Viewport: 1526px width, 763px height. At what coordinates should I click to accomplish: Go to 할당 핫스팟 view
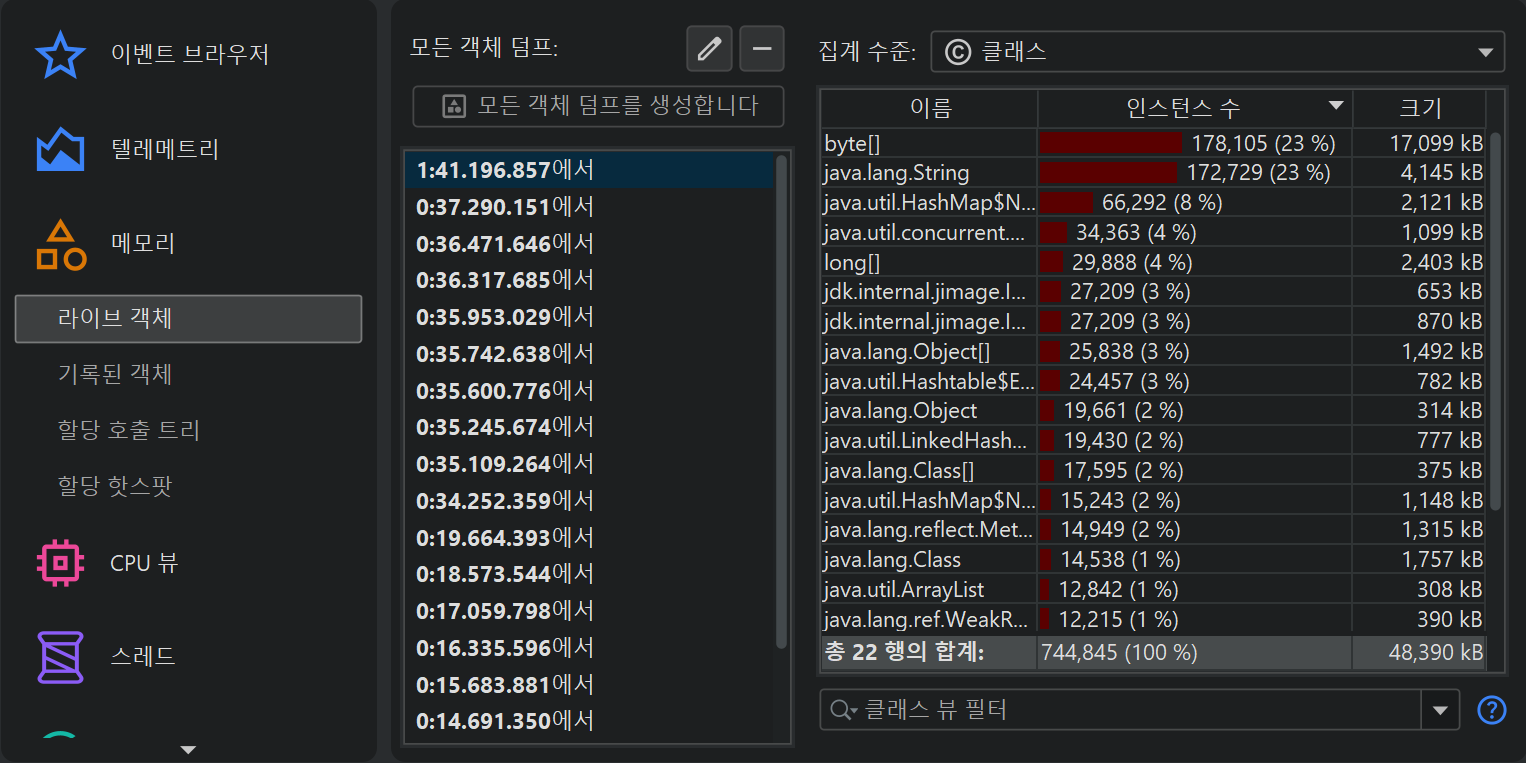[115, 486]
